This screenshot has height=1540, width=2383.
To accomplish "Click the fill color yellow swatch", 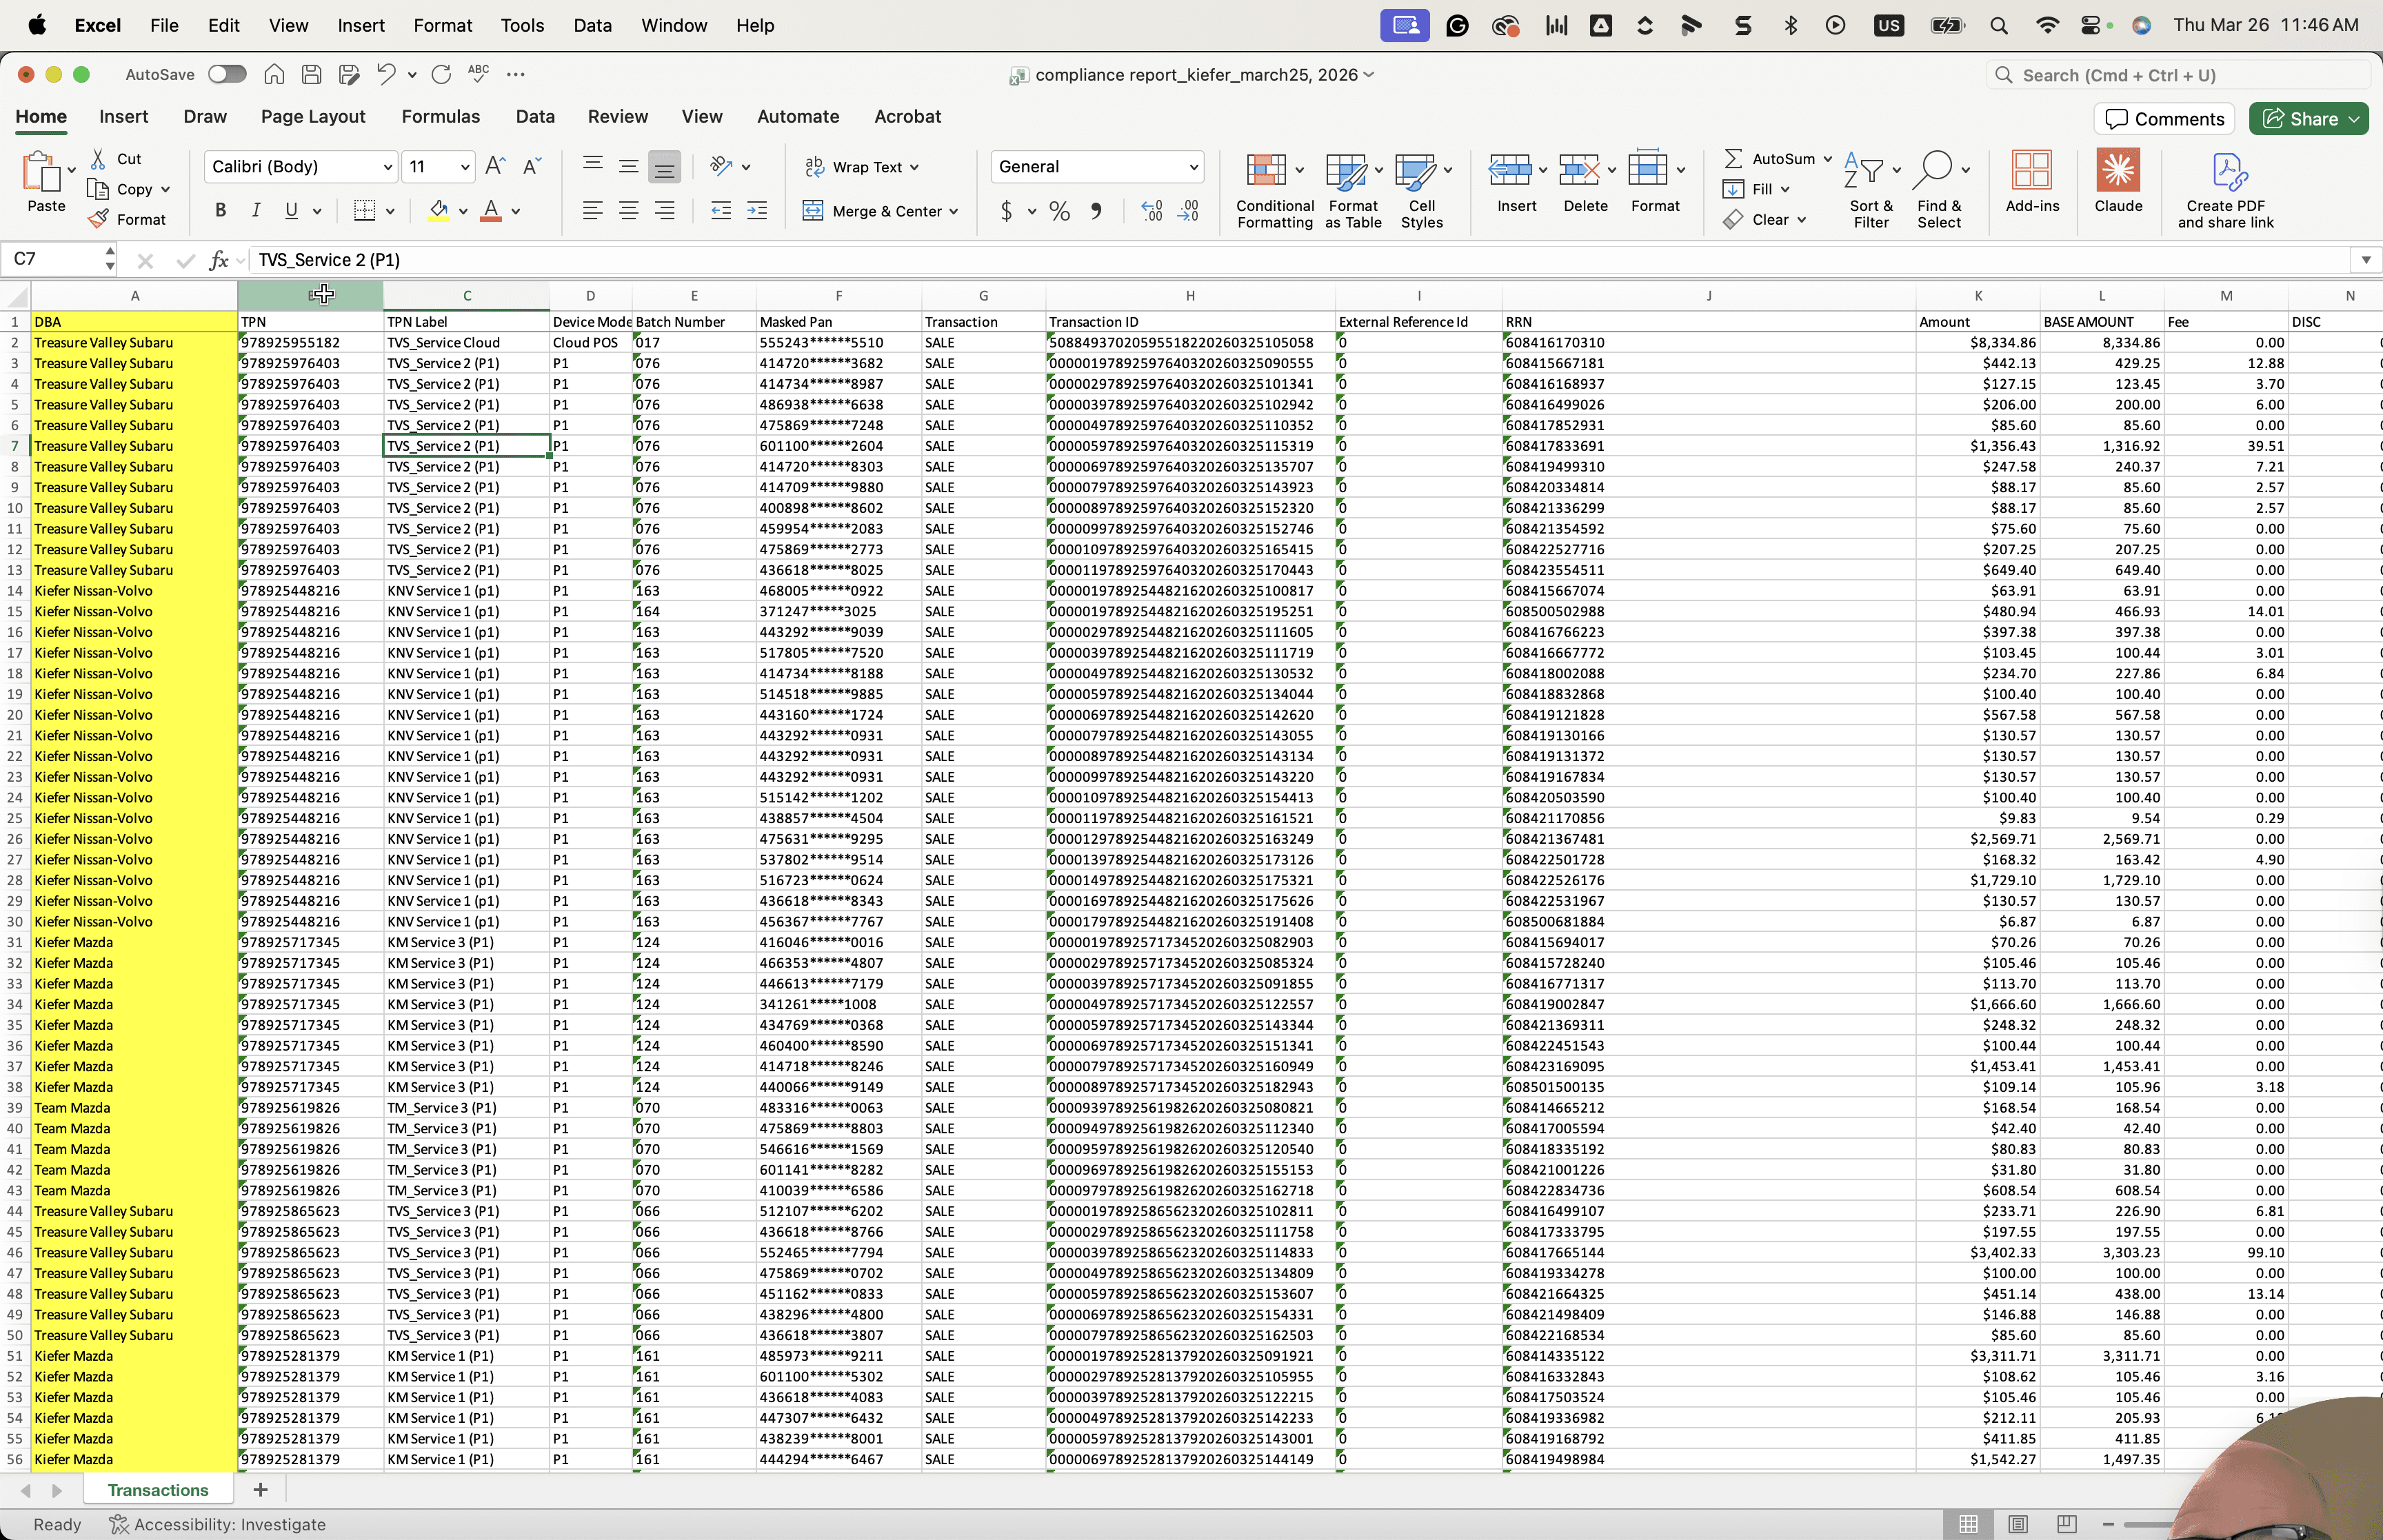I will pyautogui.click(x=438, y=211).
